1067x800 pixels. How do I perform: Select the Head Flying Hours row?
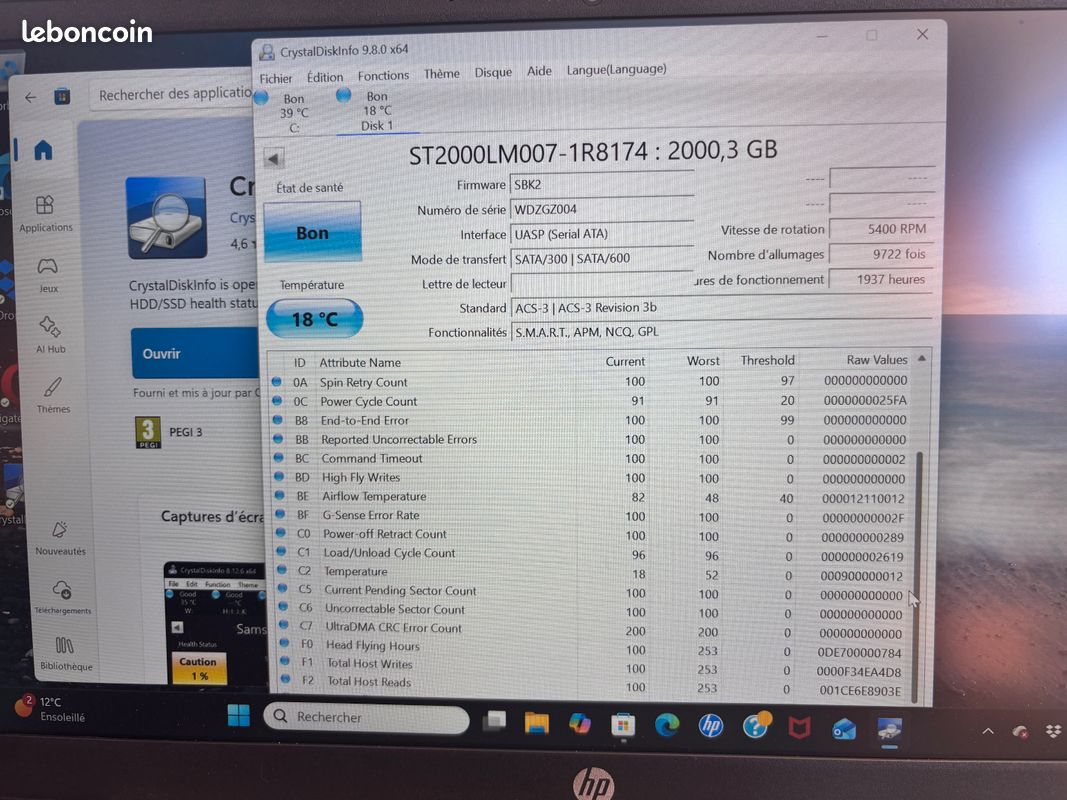tap(591, 648)
